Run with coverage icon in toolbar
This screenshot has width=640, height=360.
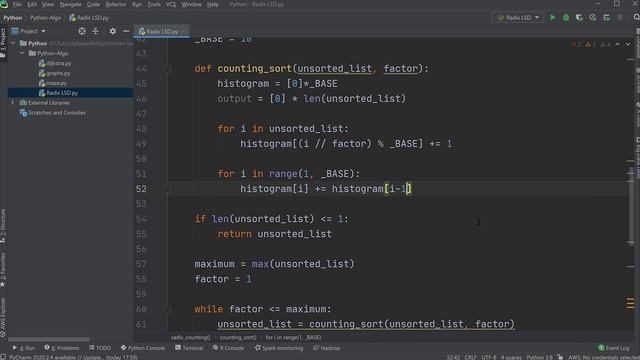[579, 18]
